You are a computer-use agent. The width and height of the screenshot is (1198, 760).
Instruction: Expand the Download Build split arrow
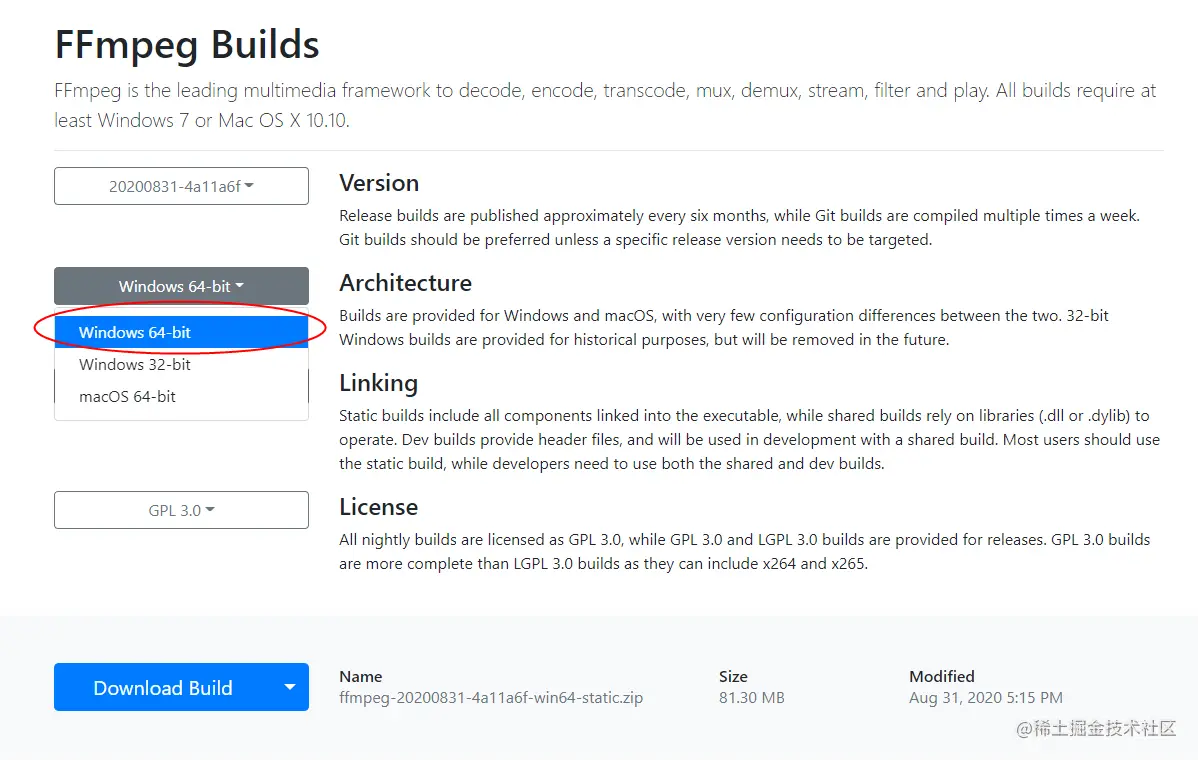[290, 687]
